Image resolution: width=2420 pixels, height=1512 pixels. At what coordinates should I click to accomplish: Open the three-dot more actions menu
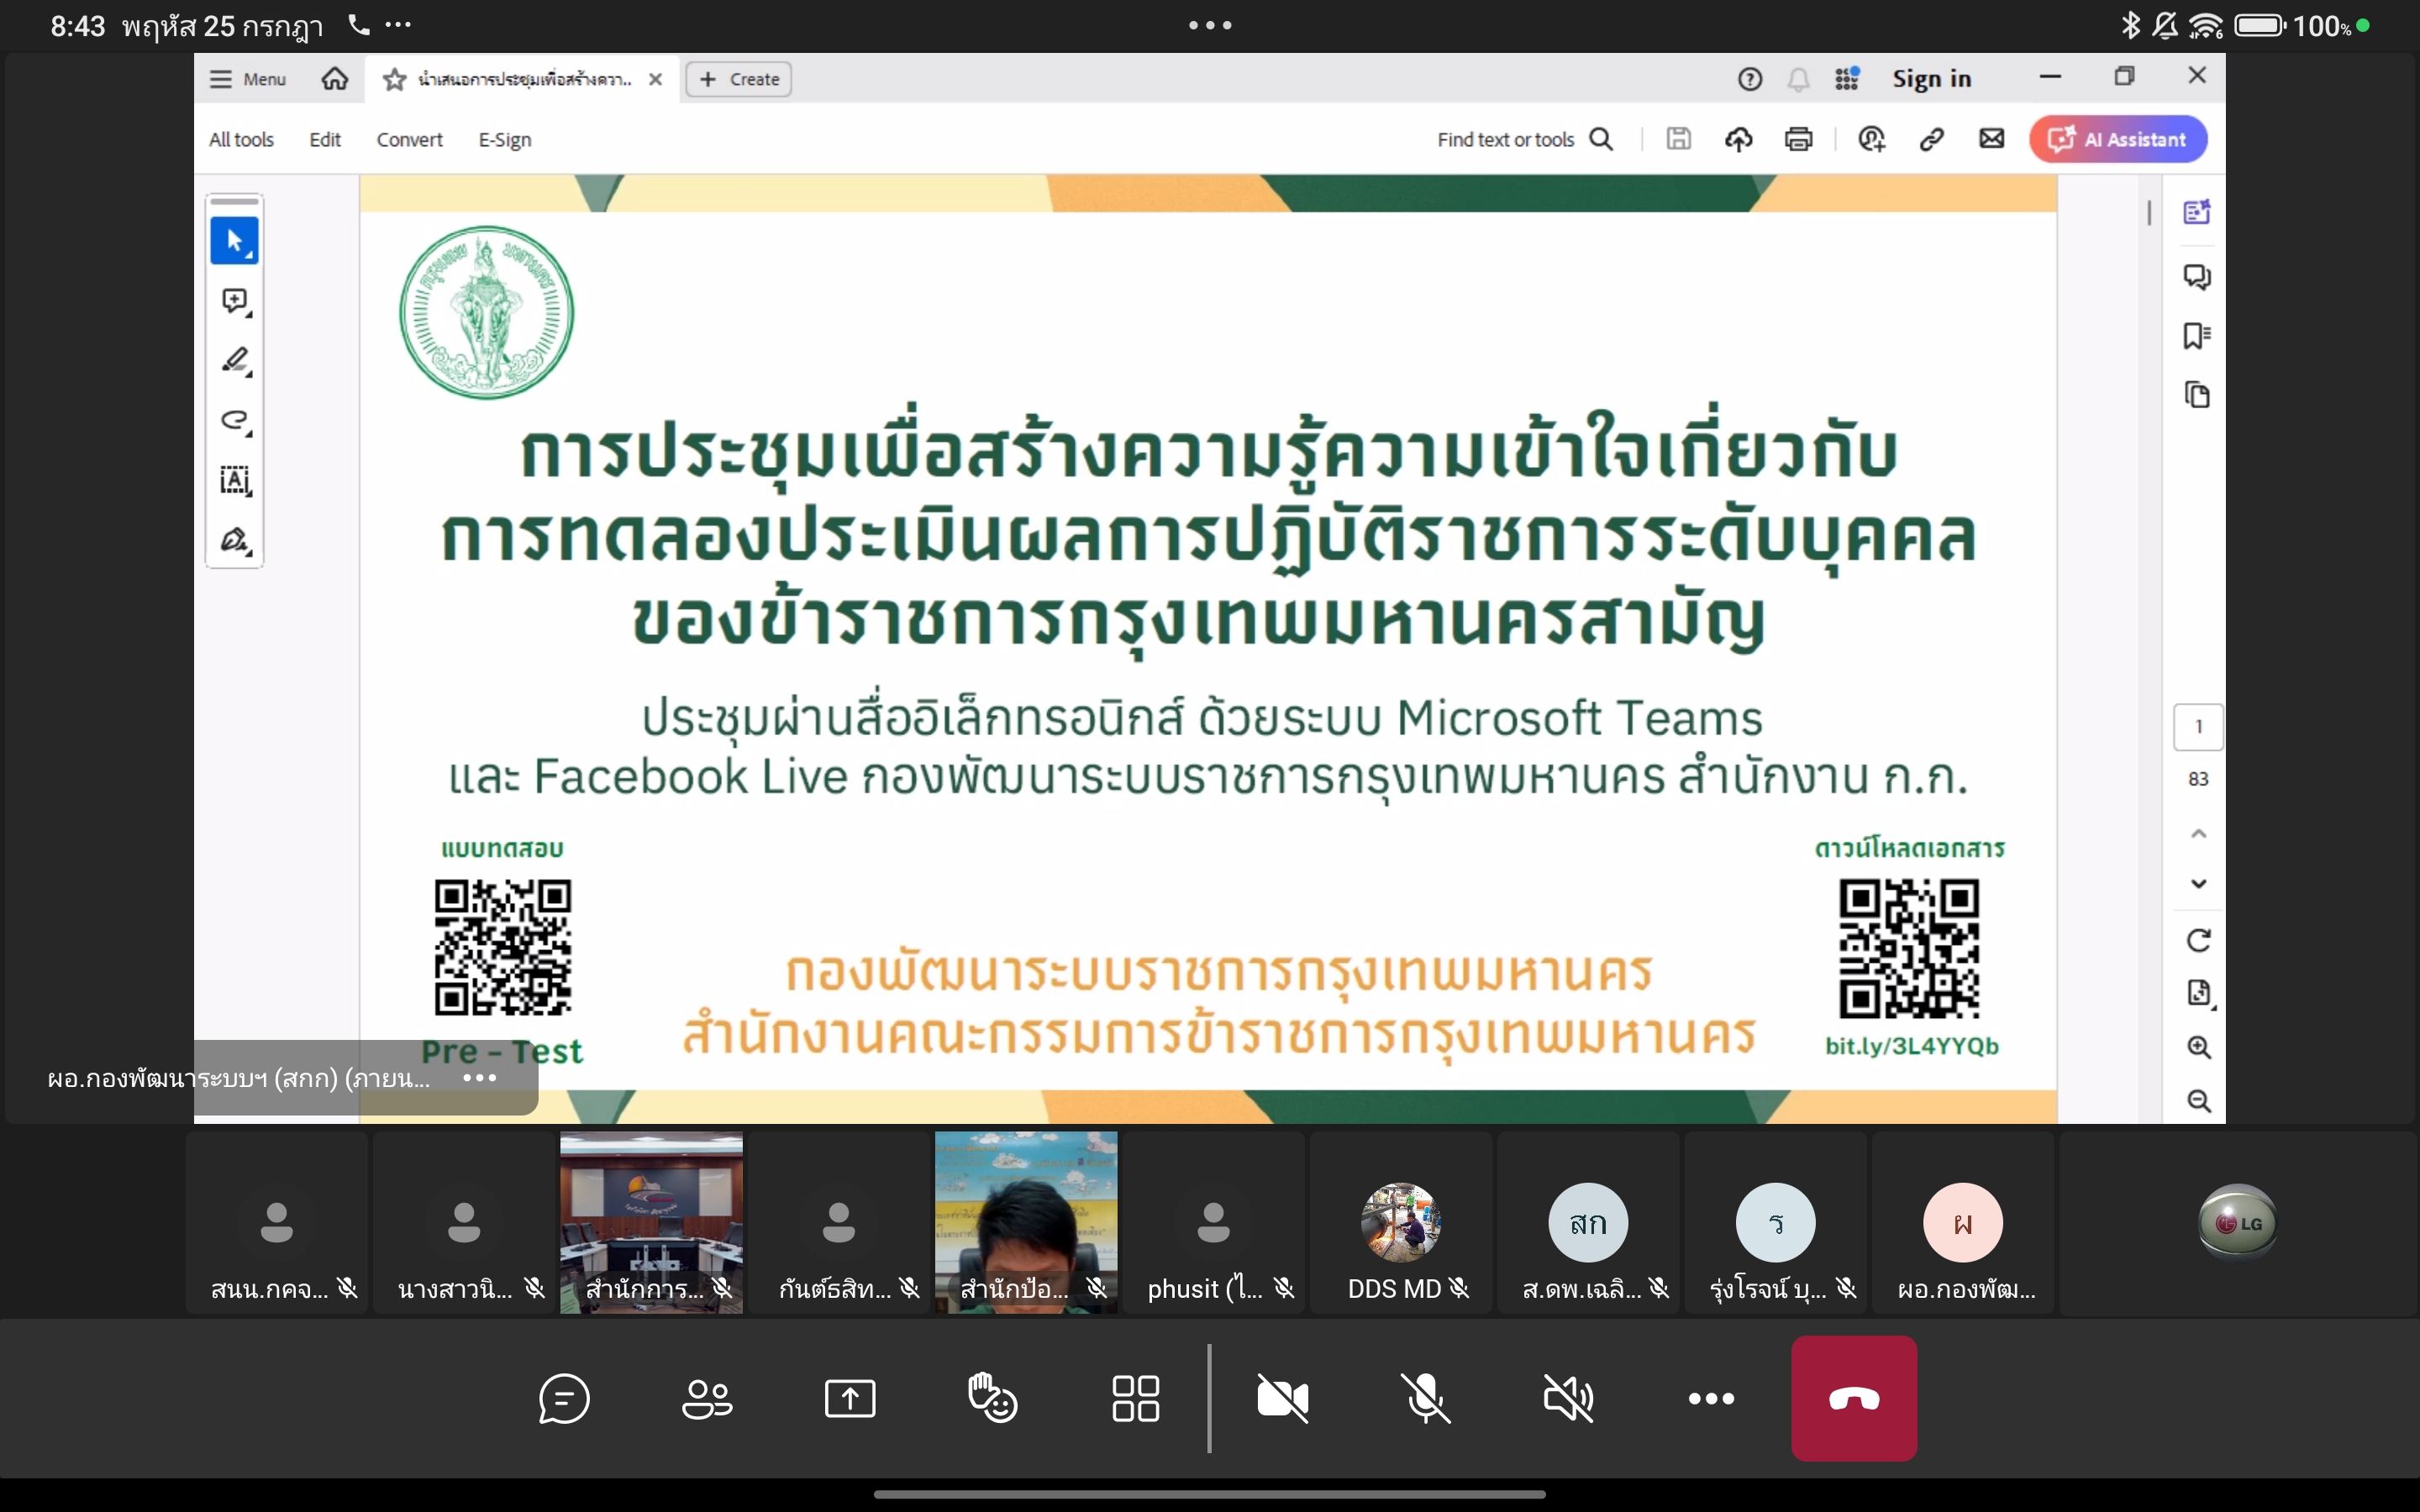coord(1711,1398)
